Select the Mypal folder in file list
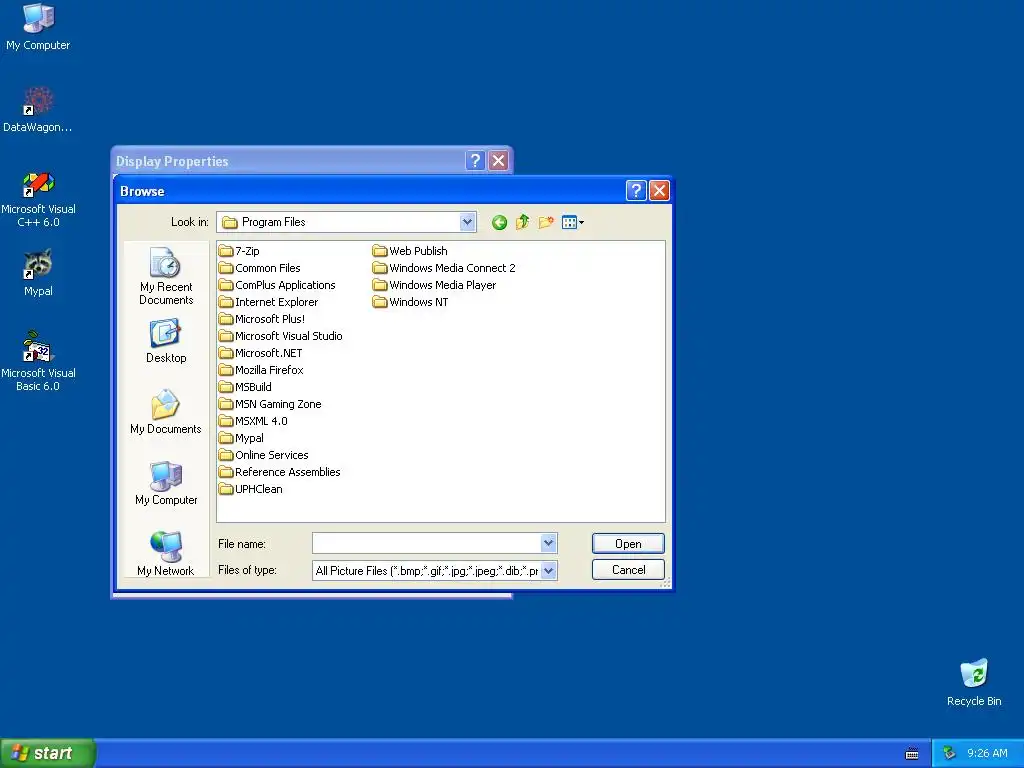Image resolution: width=1024 pixels, height=768 pixels. pyautogui.click(x=242, y=438)
